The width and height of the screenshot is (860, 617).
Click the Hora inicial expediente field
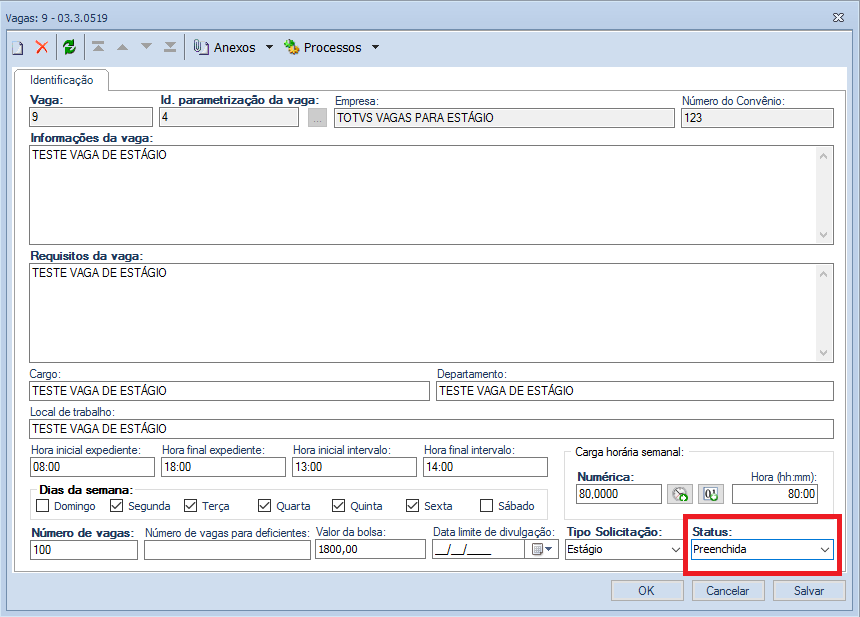[92, 467]
